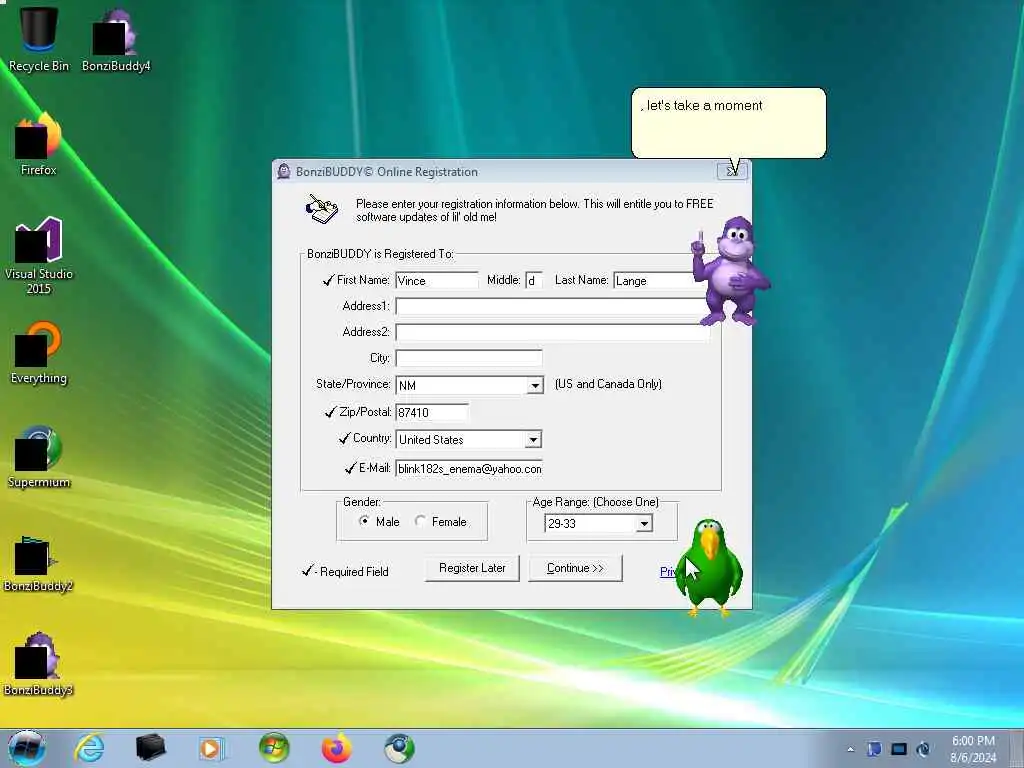Image resolution: width=1024 pixels, height=768 pixels.
Task: Open Firefox from the taskbar
Action: tap(336, 748)
